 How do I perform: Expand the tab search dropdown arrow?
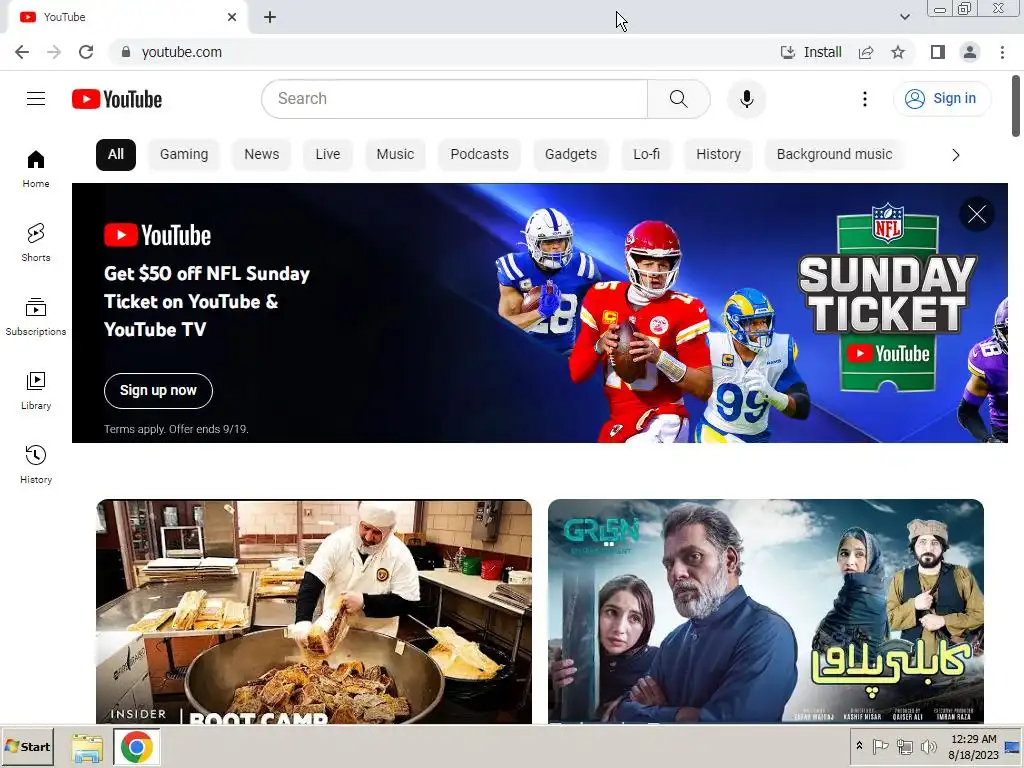[x=904, y=17]
